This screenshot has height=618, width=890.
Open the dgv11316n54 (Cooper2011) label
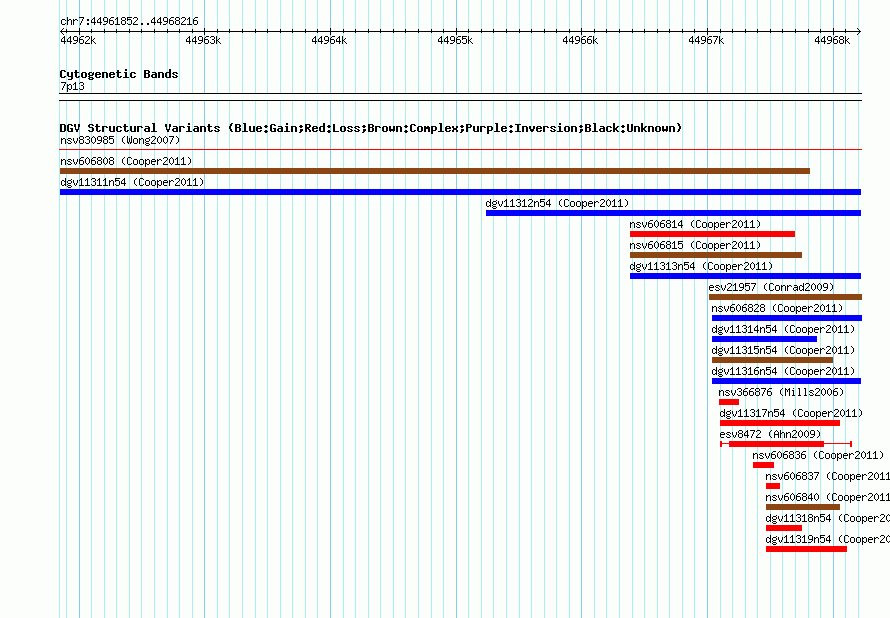pyautogui.click(x=783, y=371)
